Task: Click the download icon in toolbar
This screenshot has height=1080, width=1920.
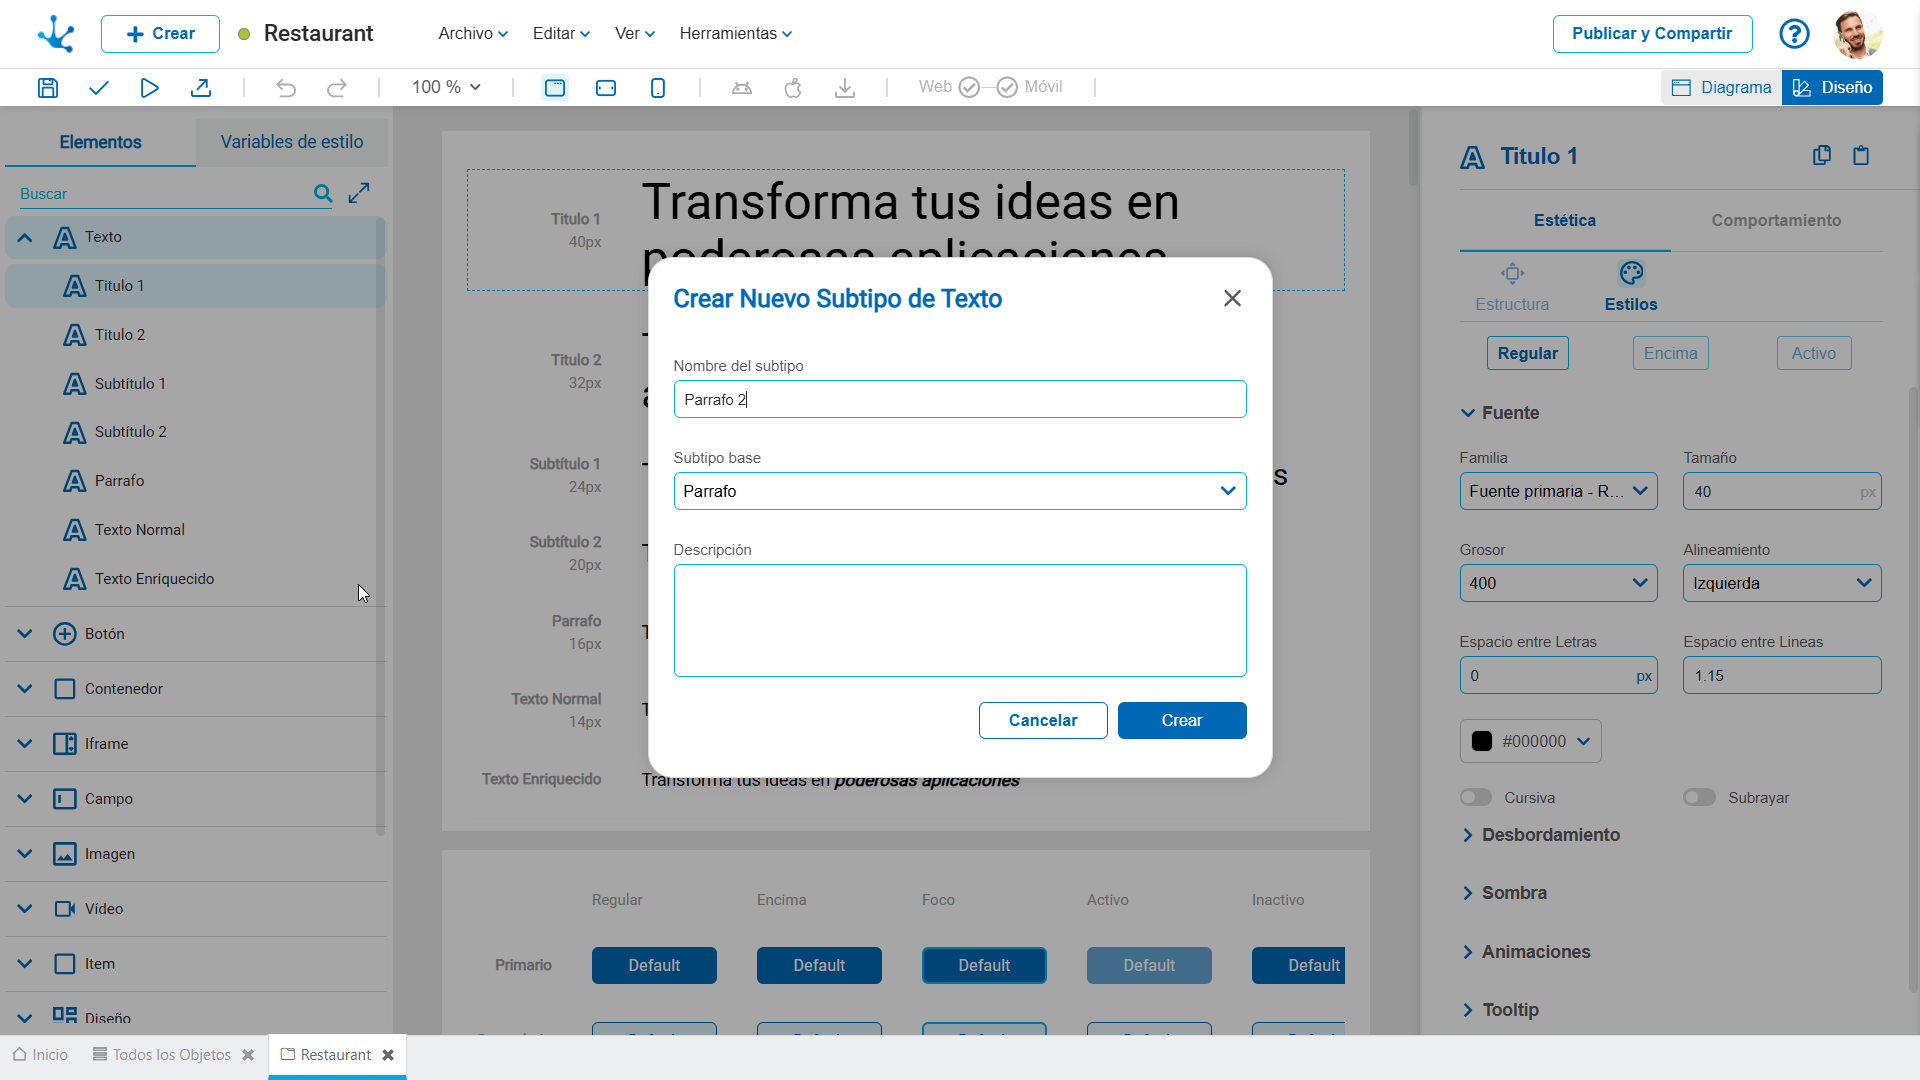Action: (844, 88)
